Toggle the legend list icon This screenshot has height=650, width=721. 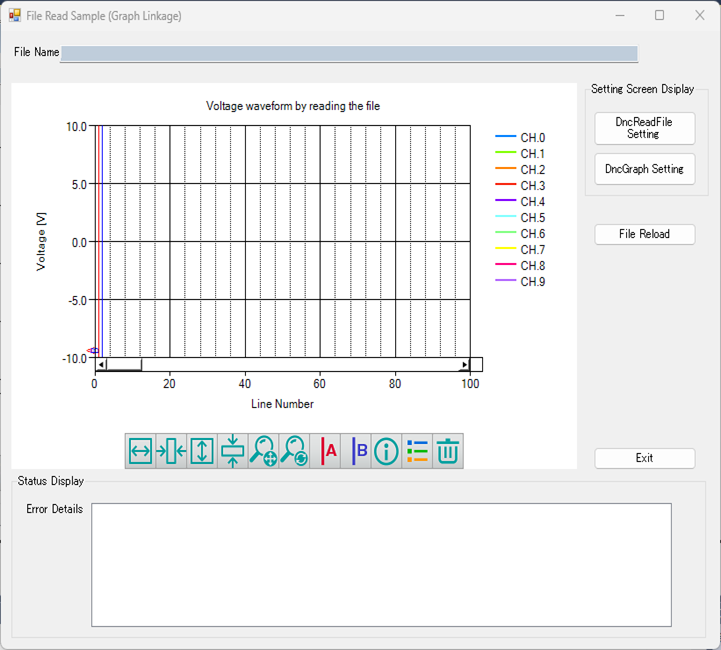(418, 451)
